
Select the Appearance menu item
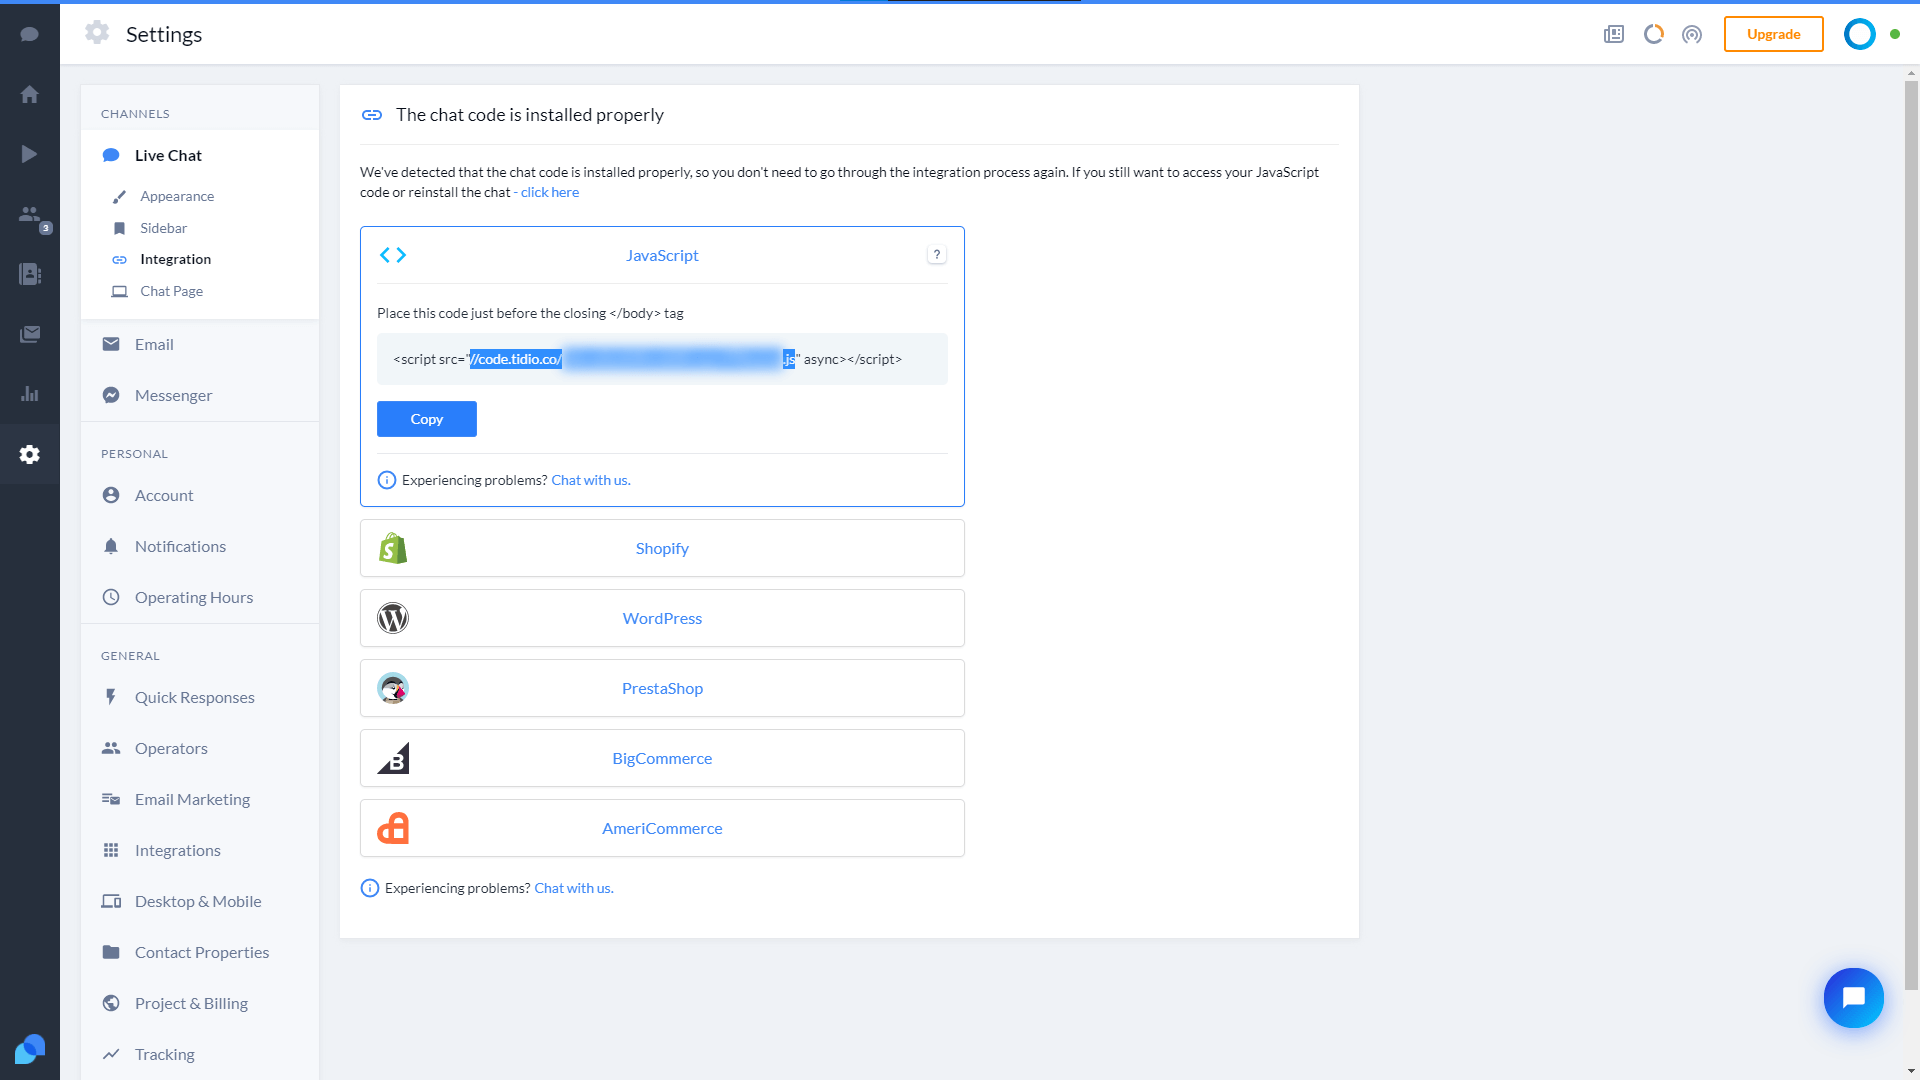pyautogui.click(x=178, y=195)
